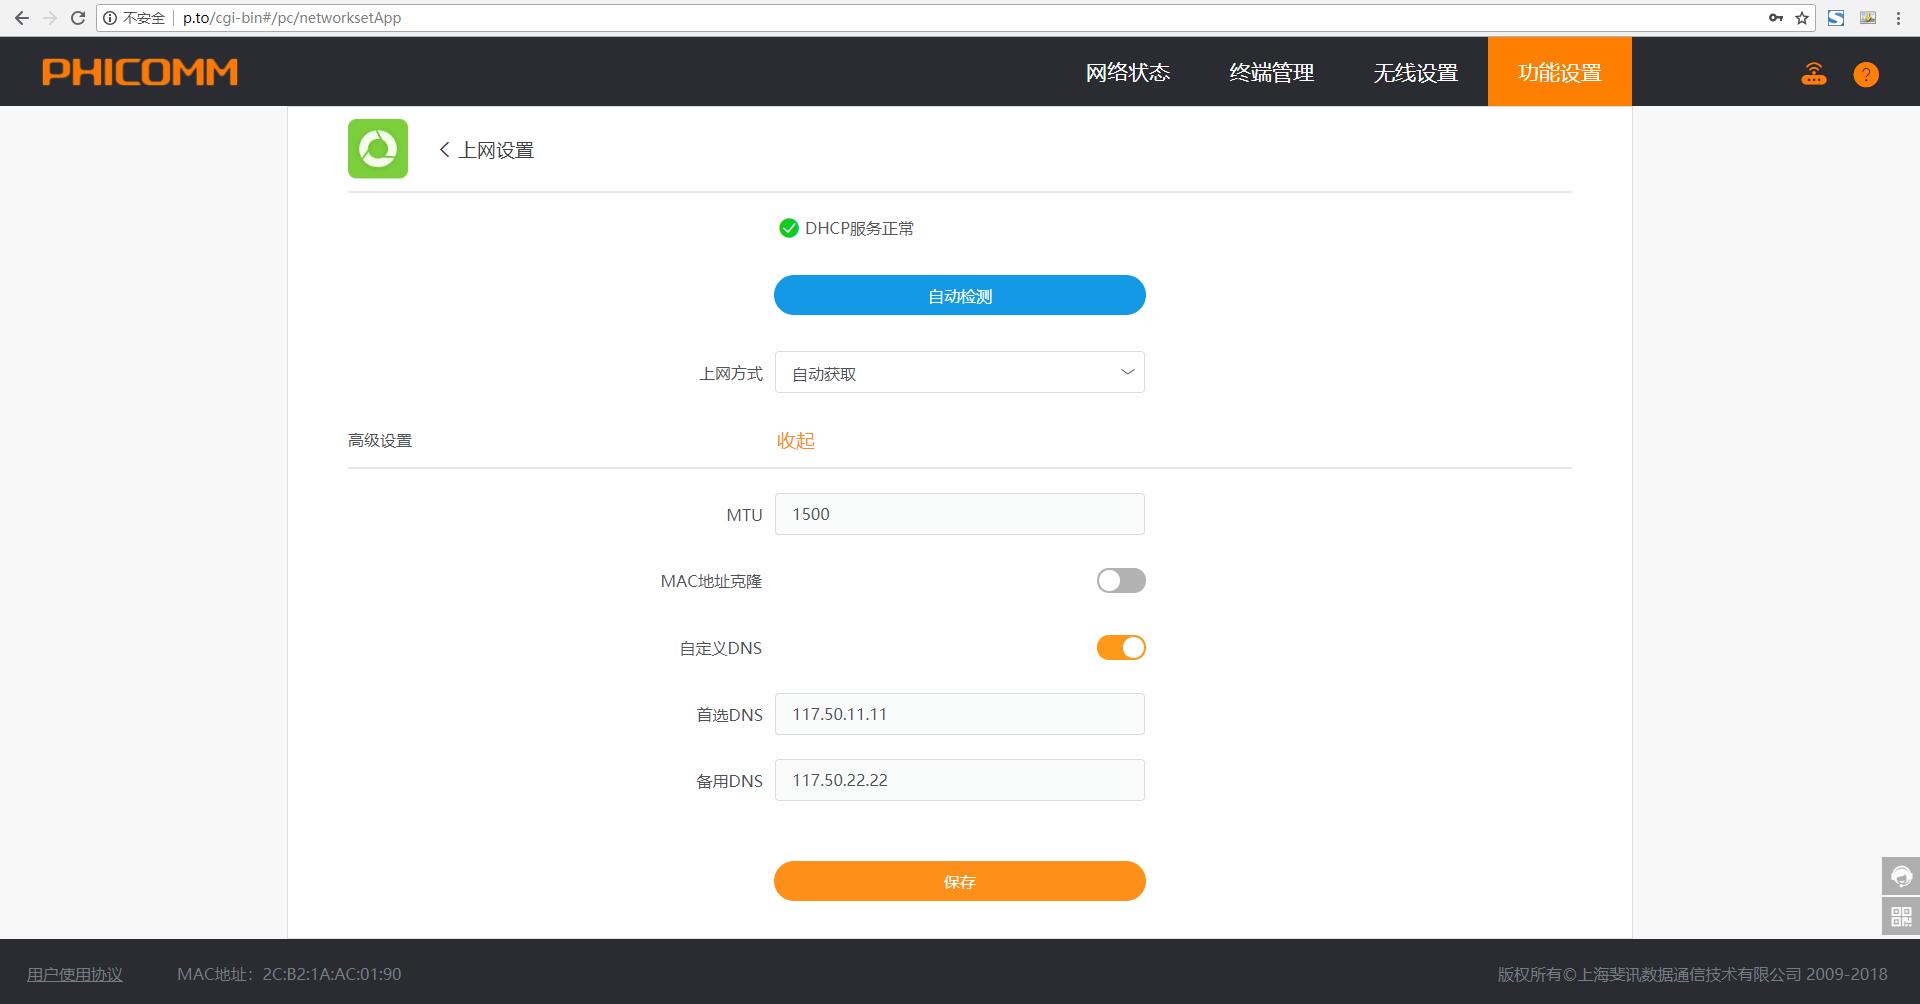Go back using the 上网设置 chevron
Screen dimensions: 1920x1004
(x=445, y=150)
